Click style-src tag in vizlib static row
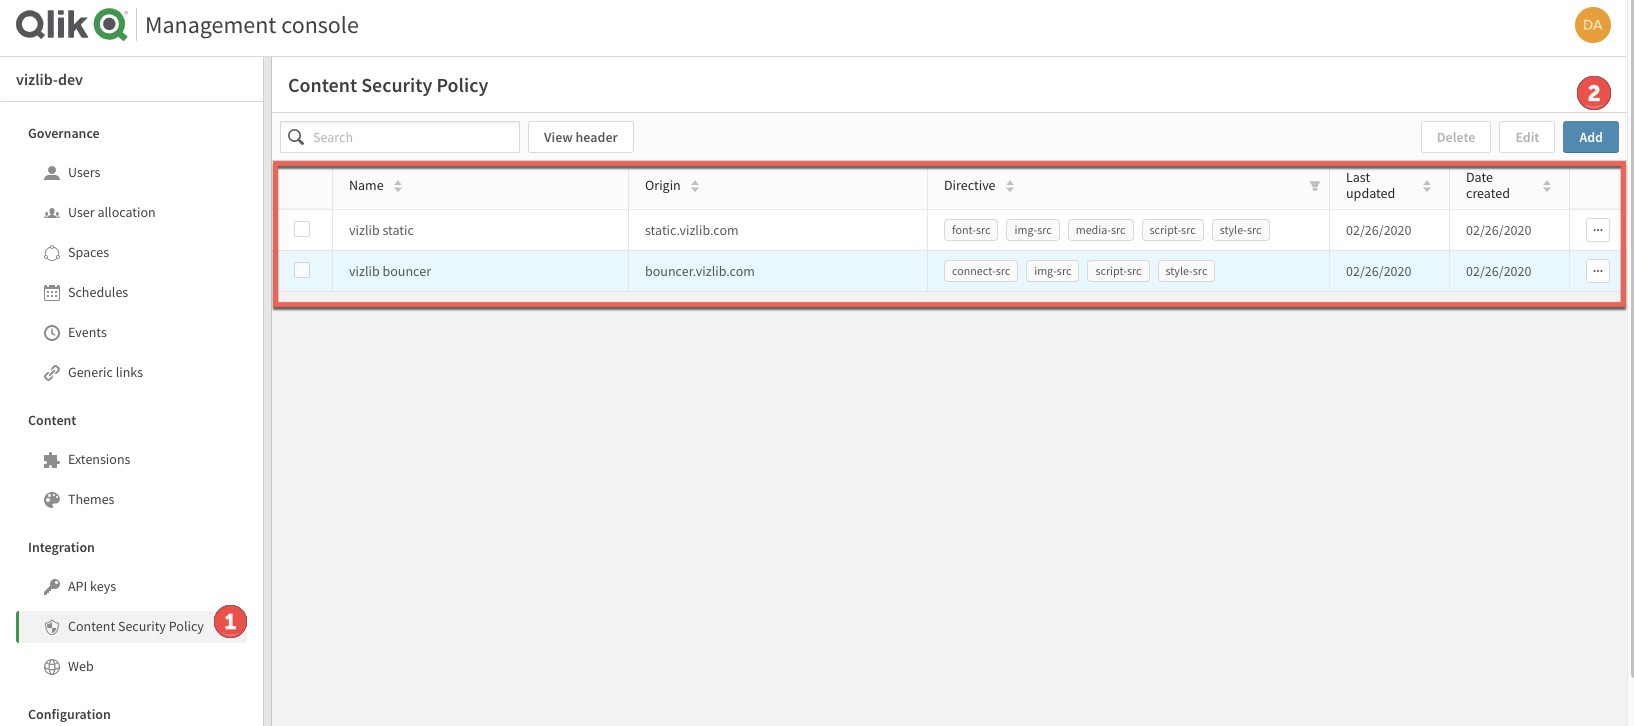The width and height of the screenshot is (1634, 726). coord(1240,230)
